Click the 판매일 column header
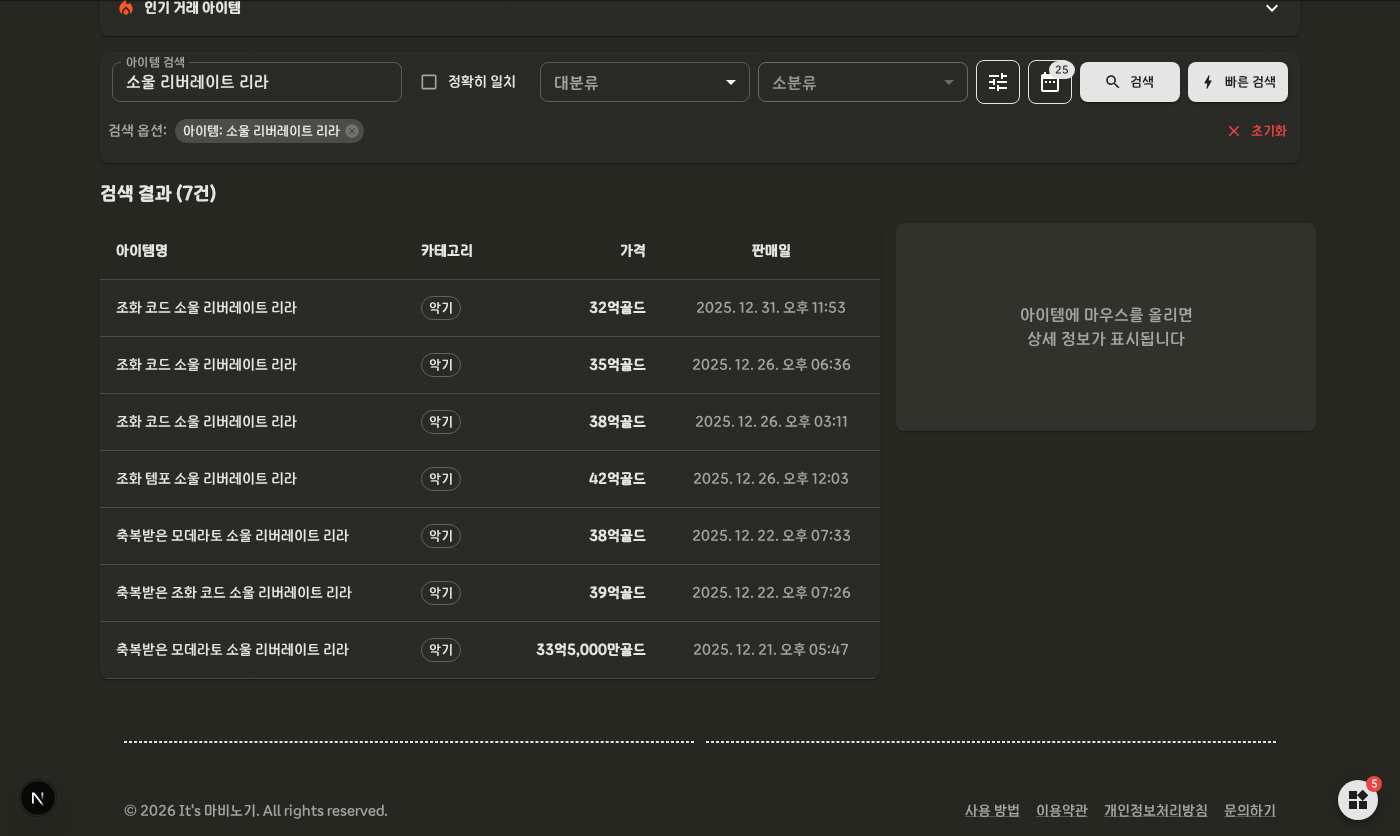 click(x=771, y=251)
